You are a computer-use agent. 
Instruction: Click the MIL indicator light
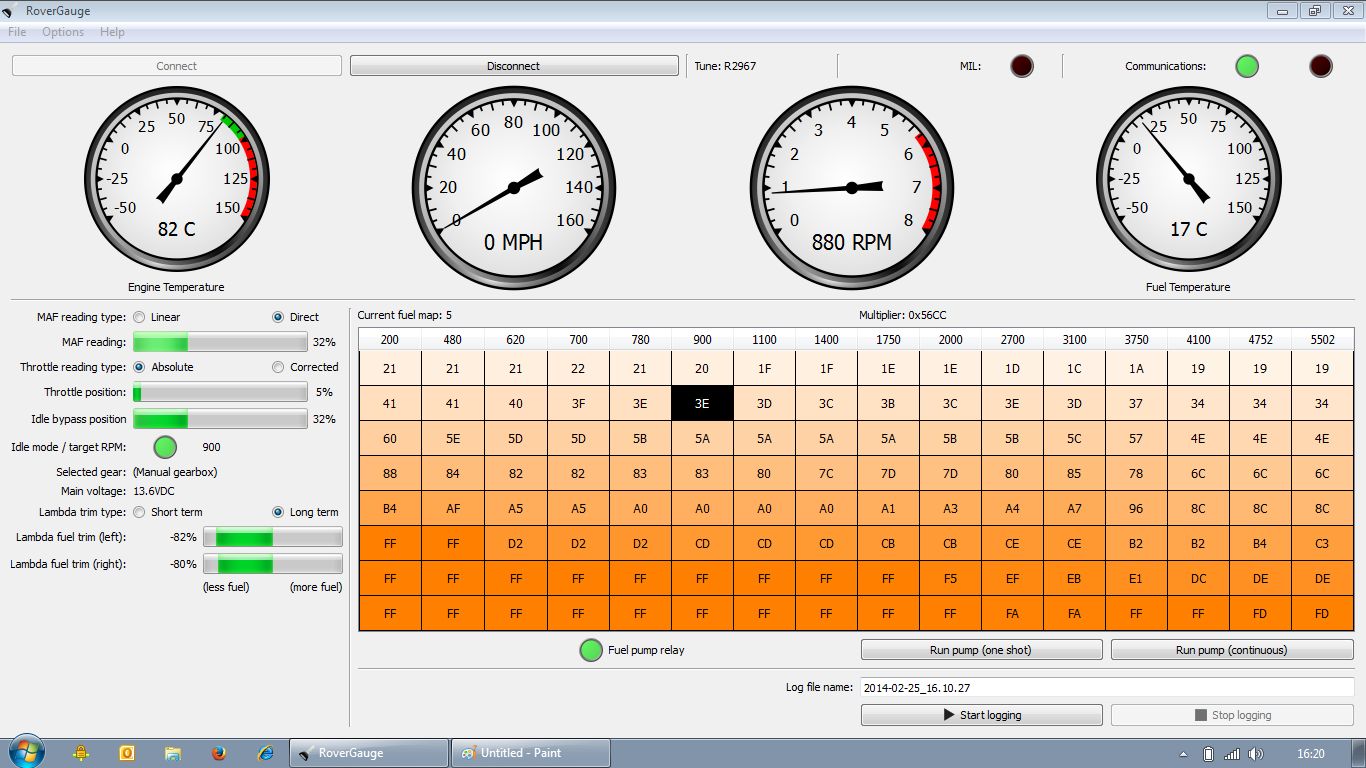pyautogui.click(x=1021, y=66)
